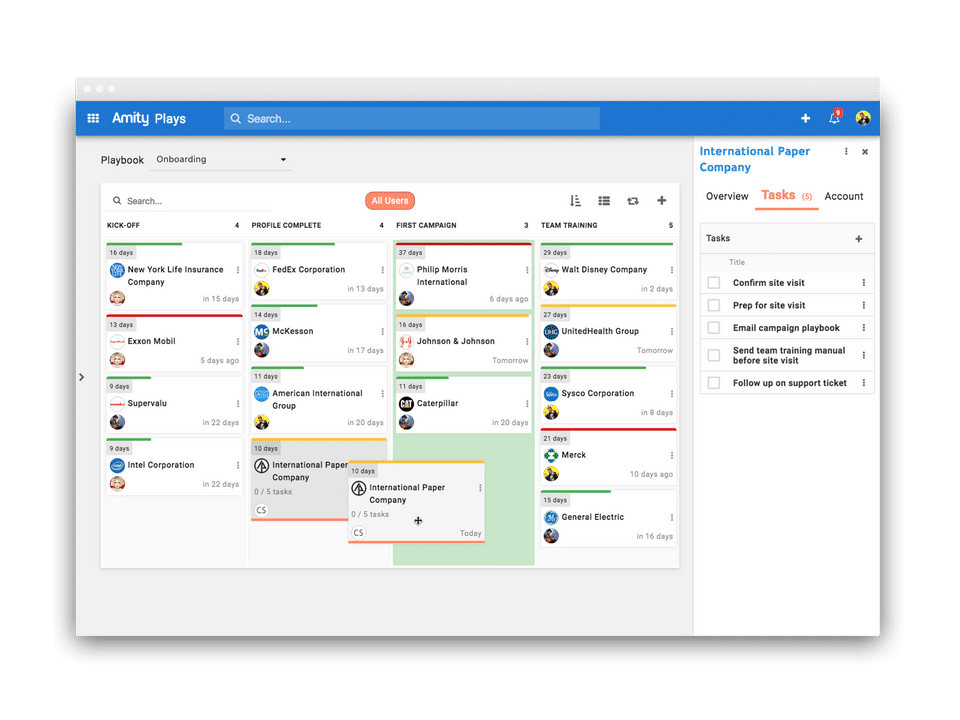Click the notifications bell icon
Screen dimensions: 960x720
pos(834,117)
